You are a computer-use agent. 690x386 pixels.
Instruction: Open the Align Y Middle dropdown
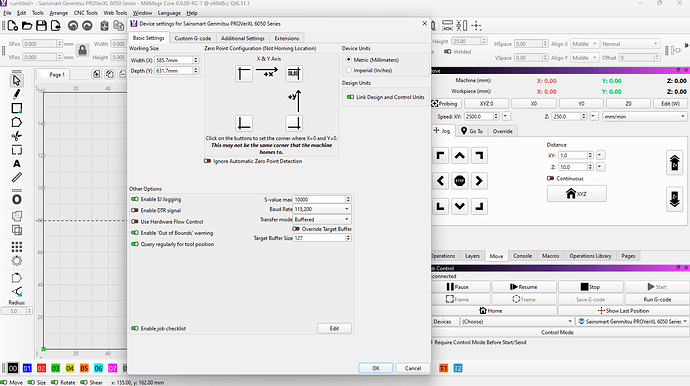click(584, 58)
